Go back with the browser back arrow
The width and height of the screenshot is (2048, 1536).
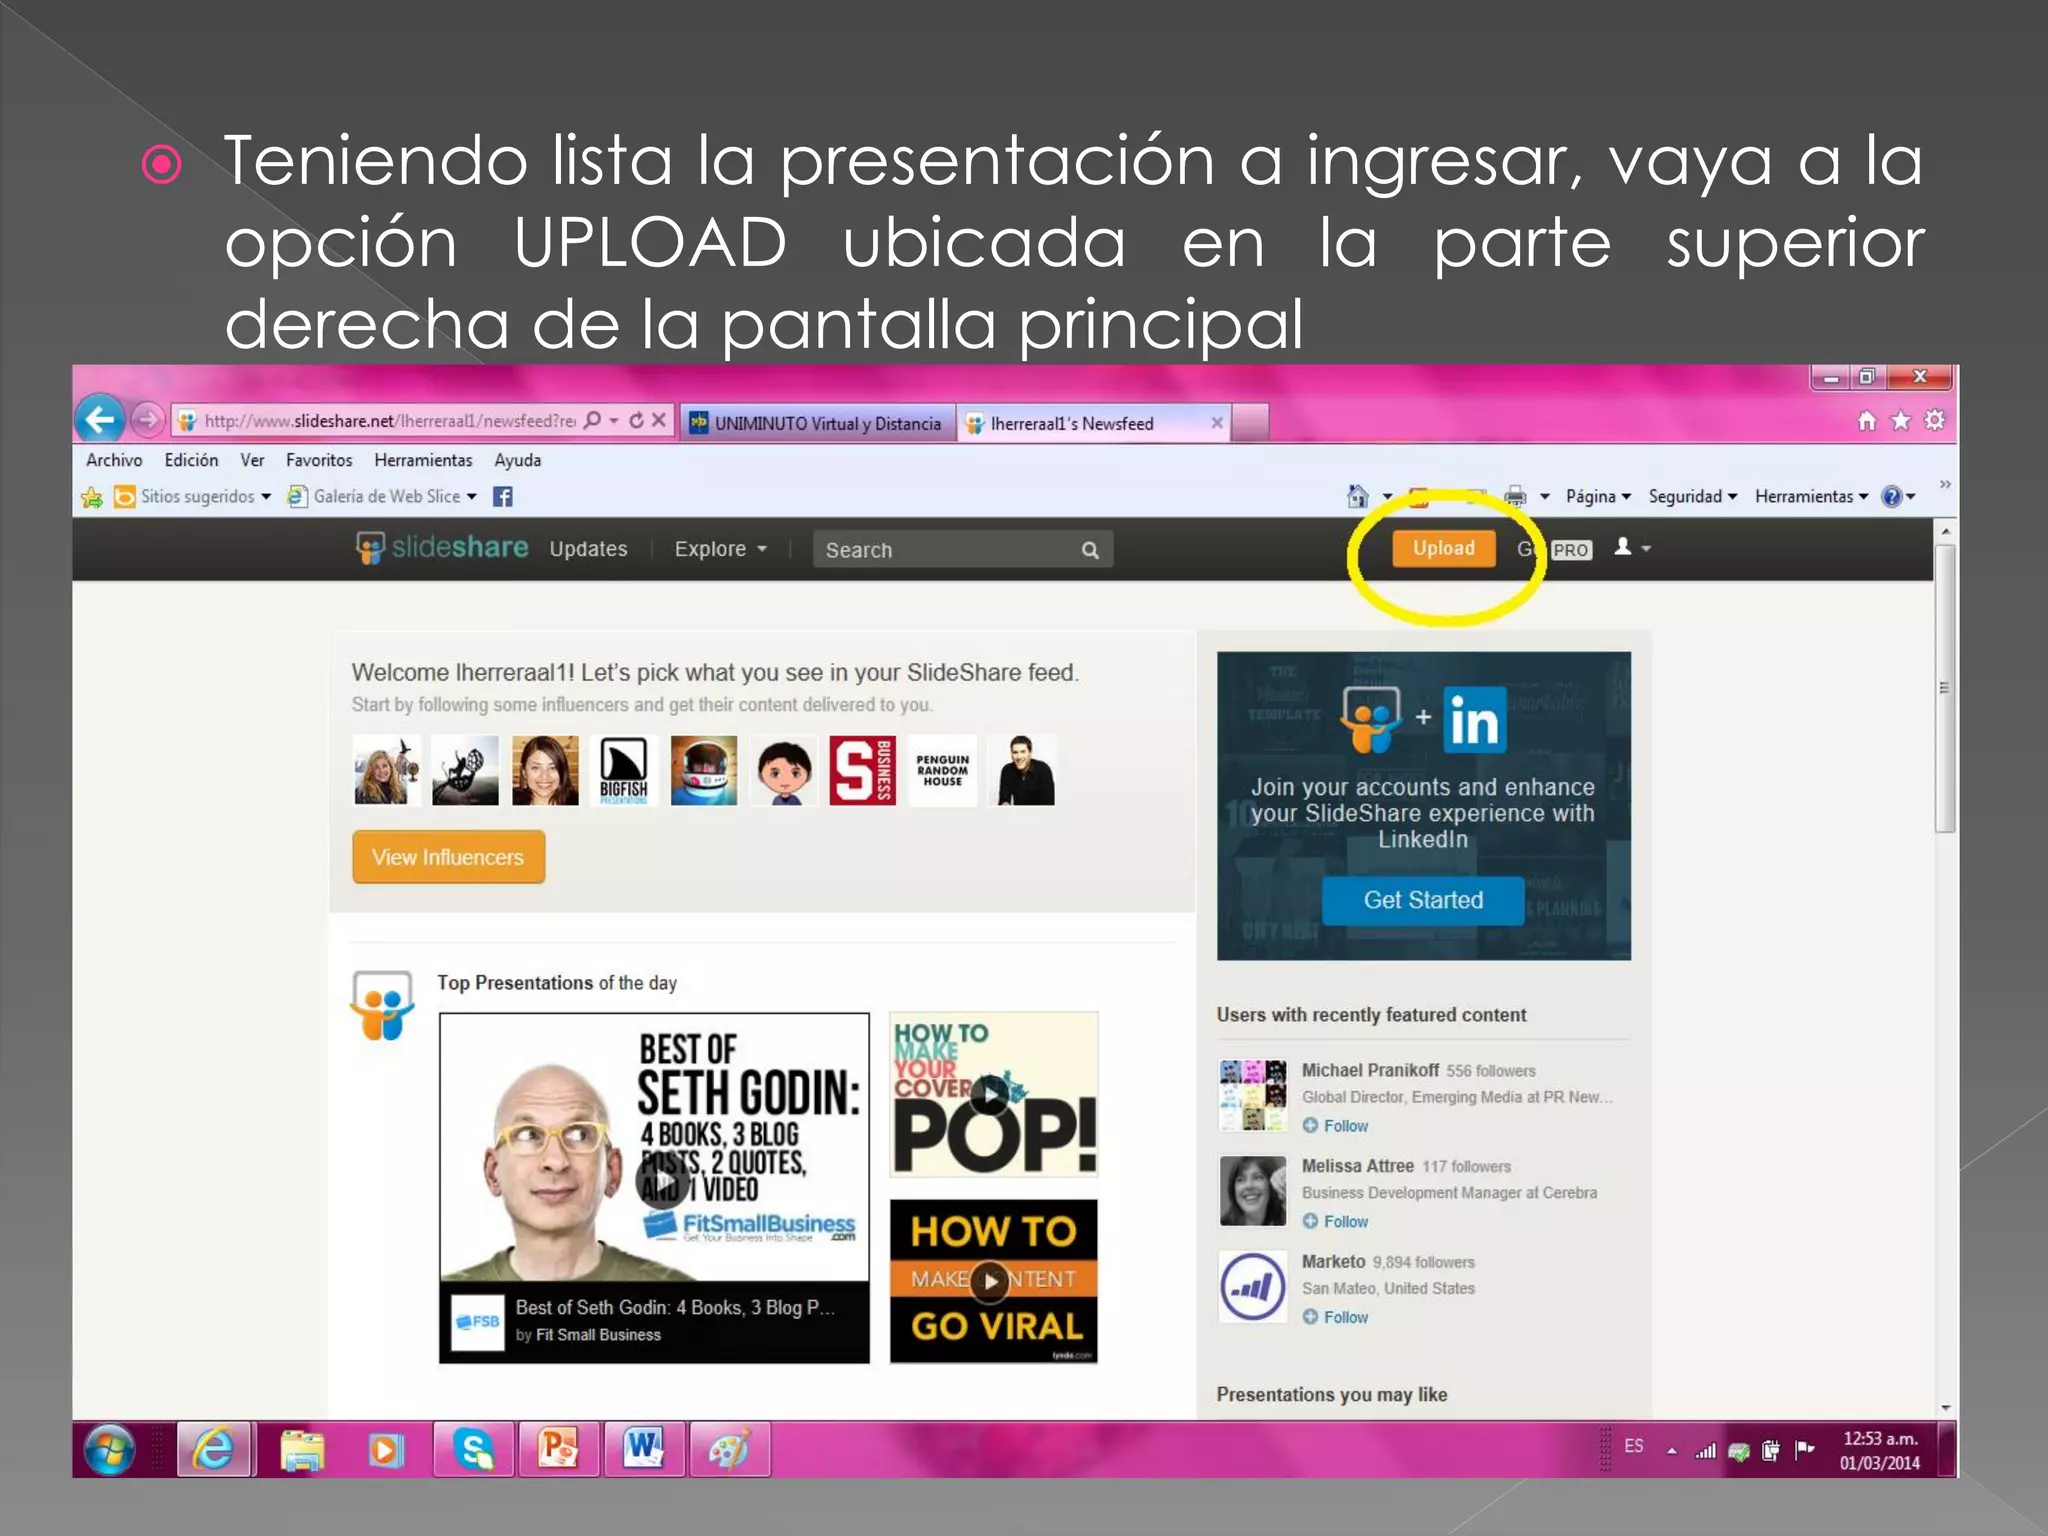click(x=100, y=420)
